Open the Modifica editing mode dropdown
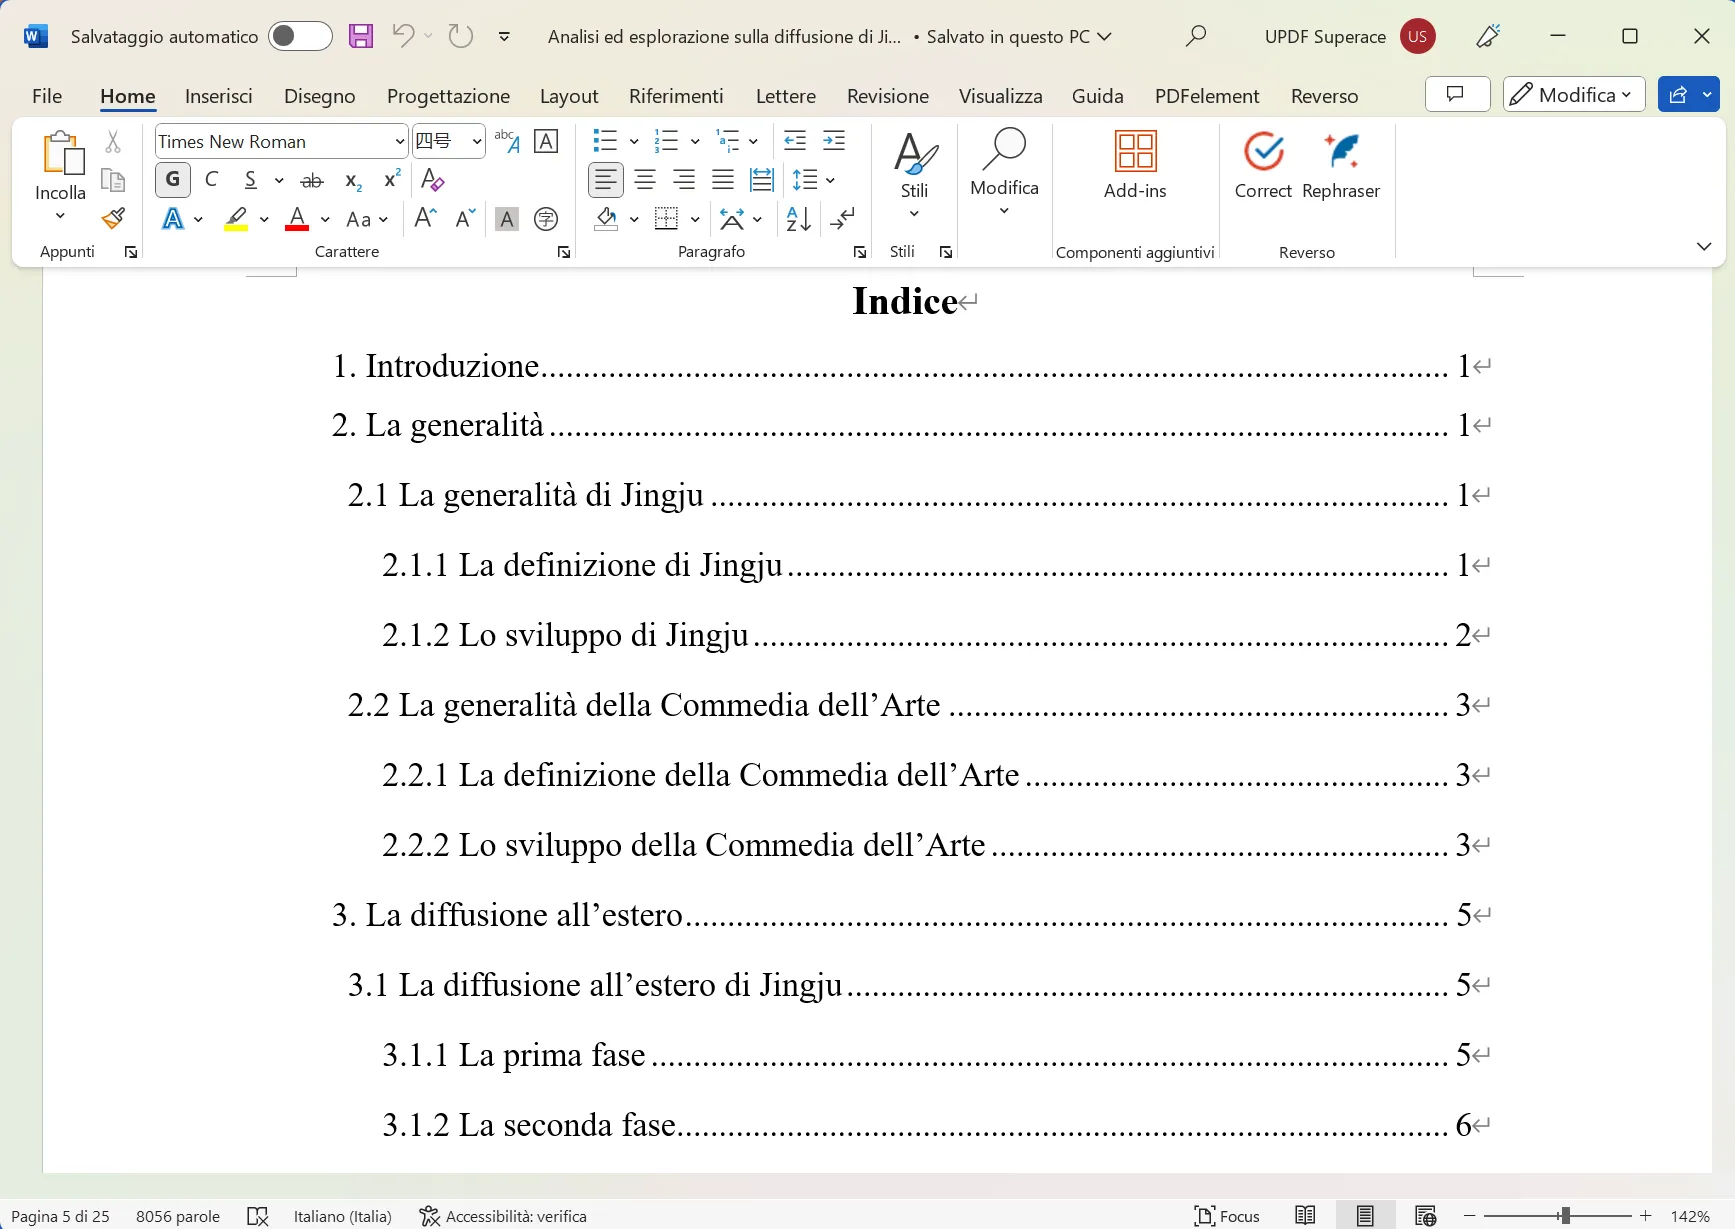 point(1574,95)
